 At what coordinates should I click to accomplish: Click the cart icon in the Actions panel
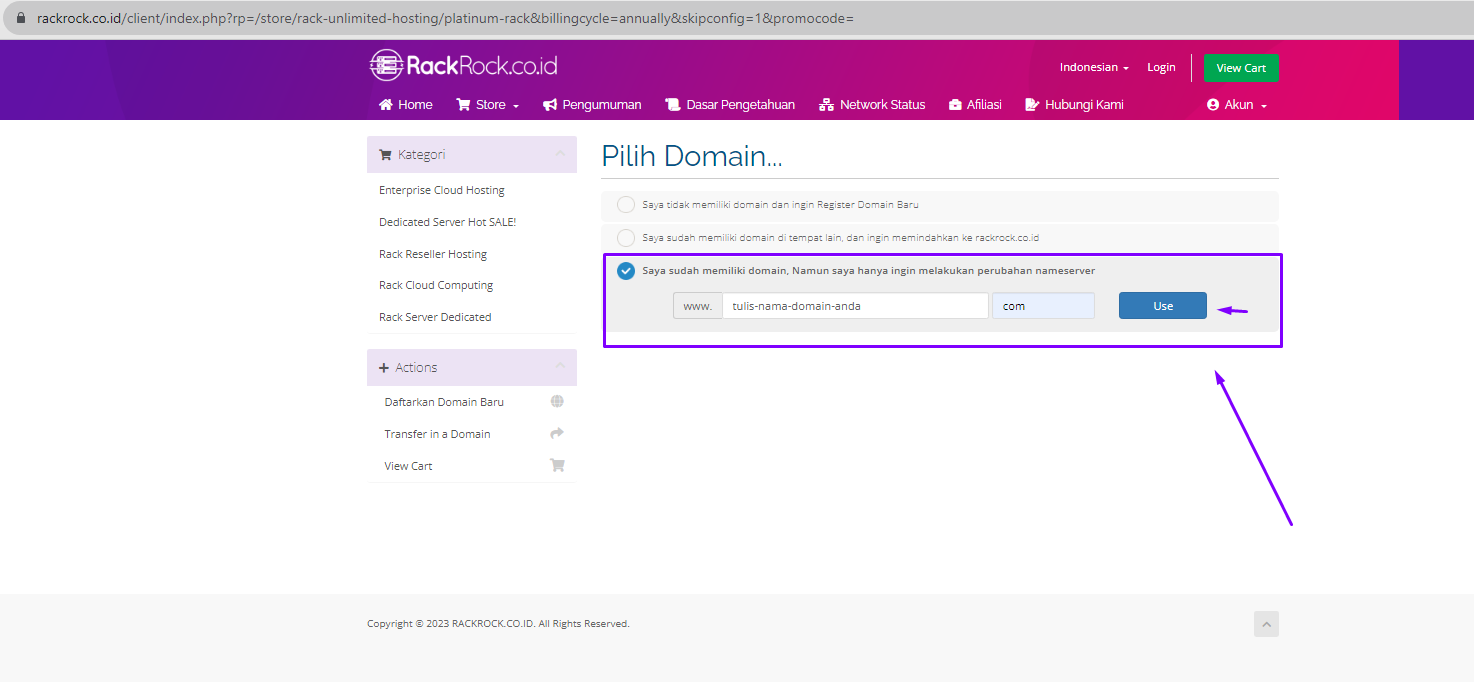click(x=557, y=466)
